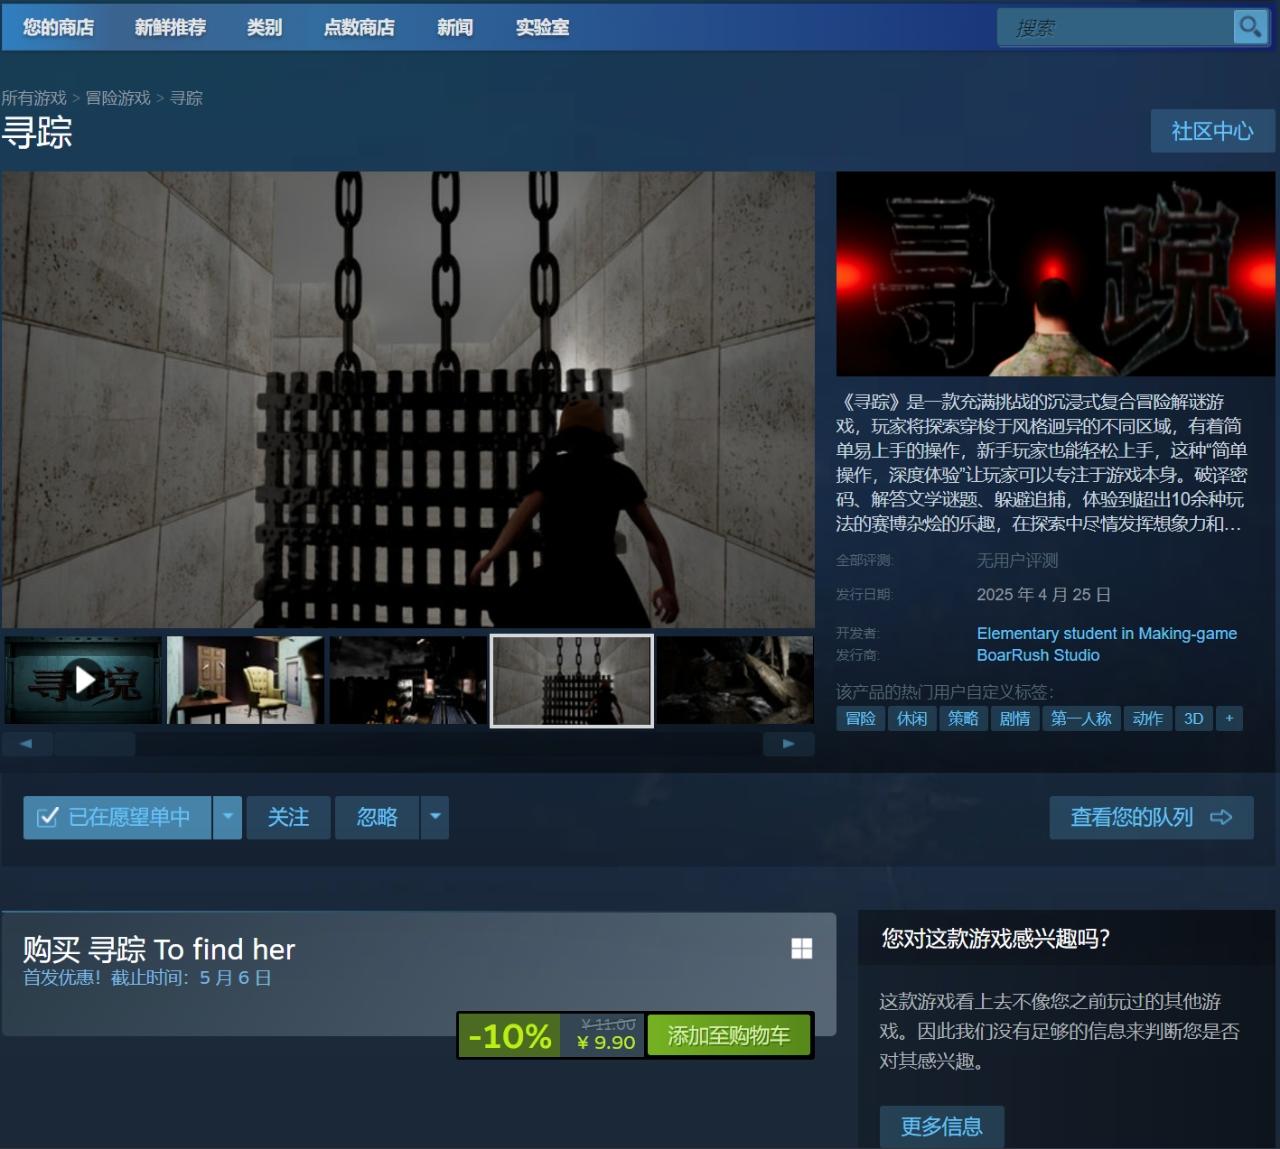
Task: Select the 休闲 tag
Action: (912, 718)
